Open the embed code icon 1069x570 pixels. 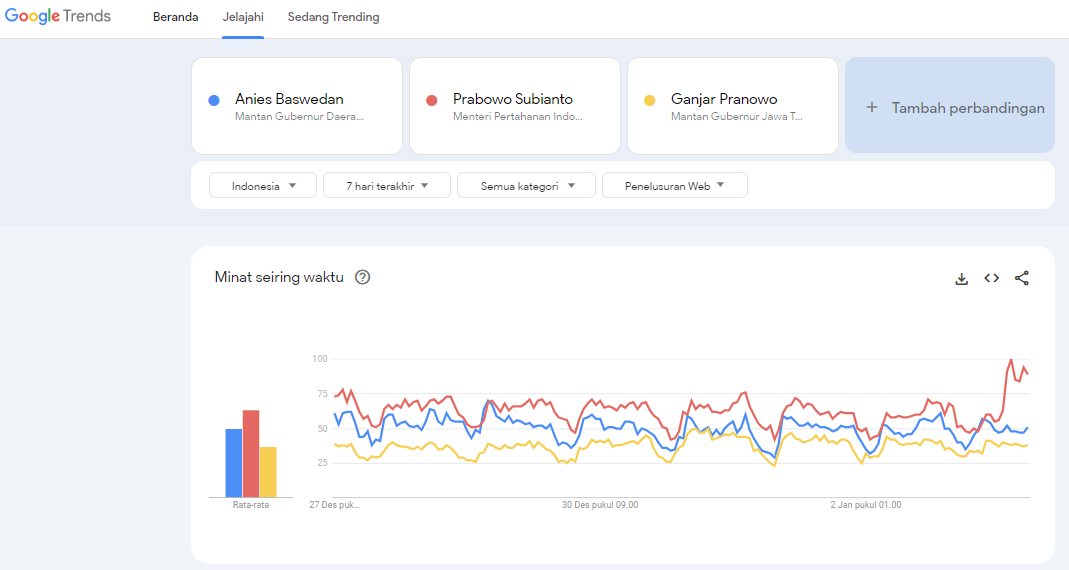click(991, 278)
